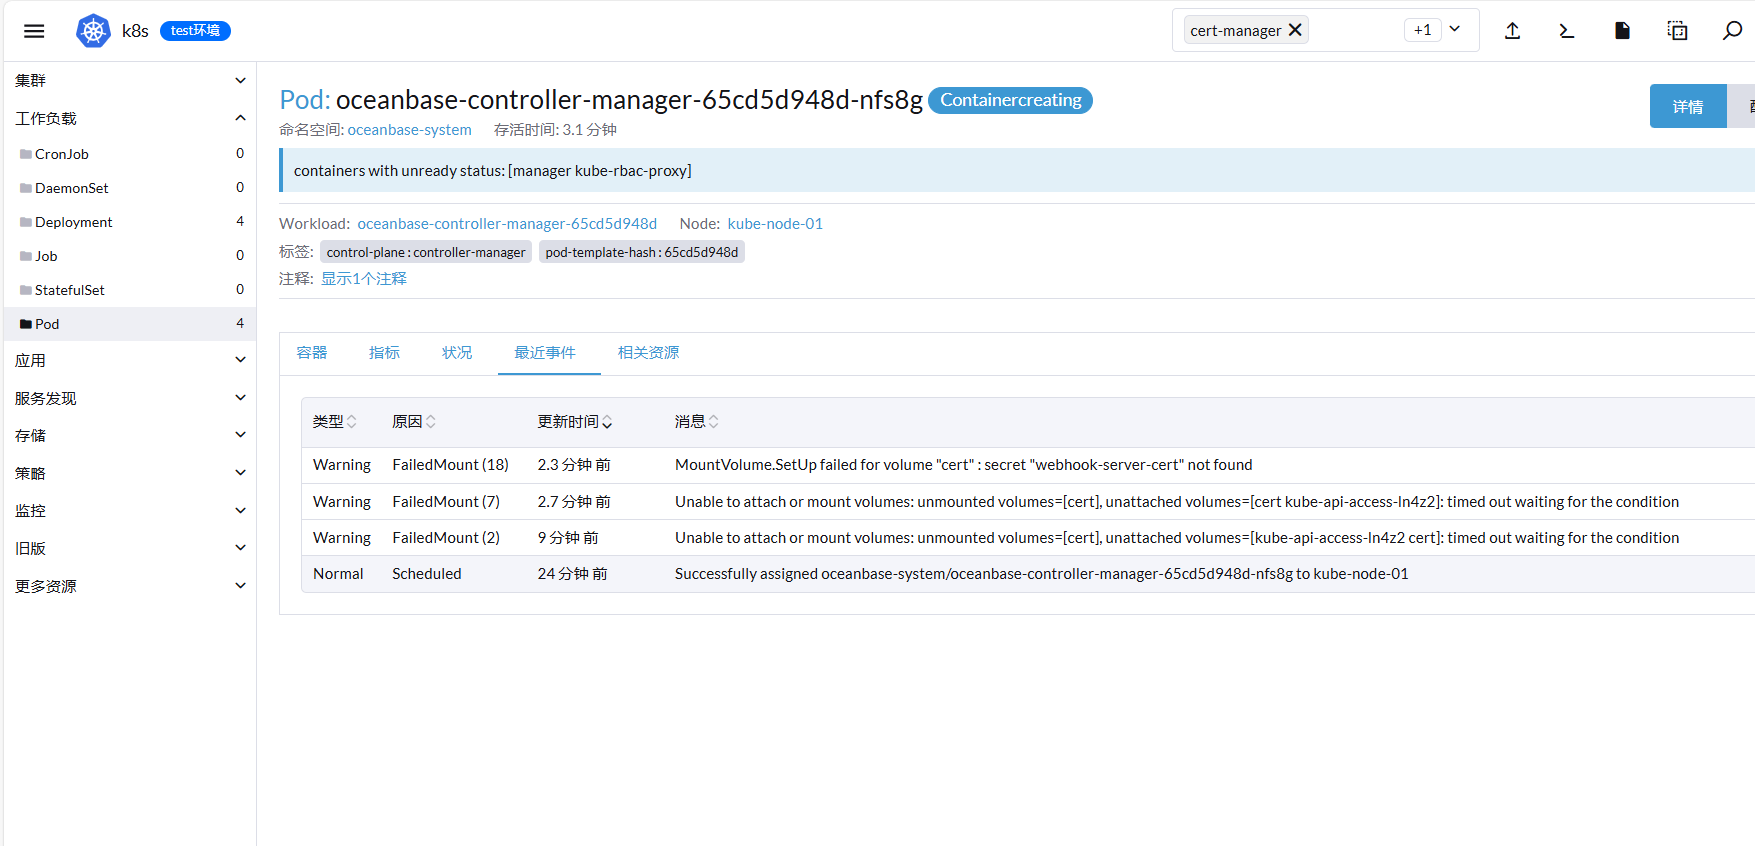Sort events by 消息 column
This screenshot has height=846, width=1755.
pos(697,422)
